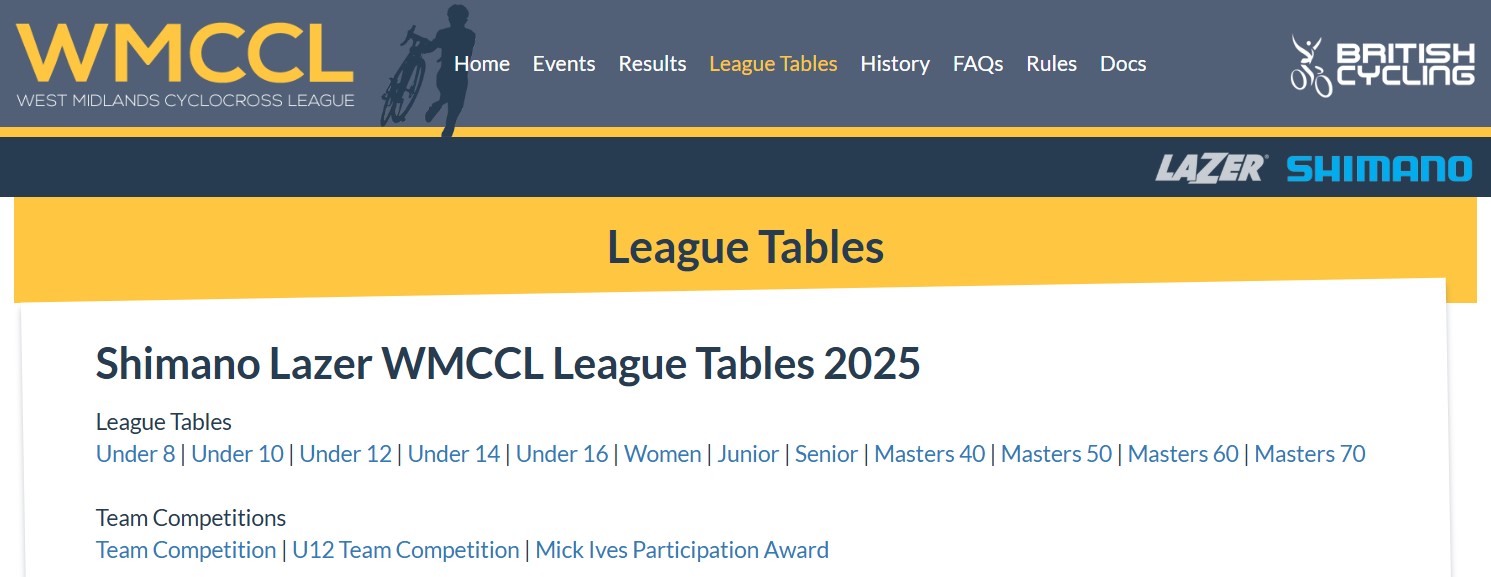The width and height of the screenshot is (1491, 577).
Task: Open the History menu item
Action: coord(895,64)
